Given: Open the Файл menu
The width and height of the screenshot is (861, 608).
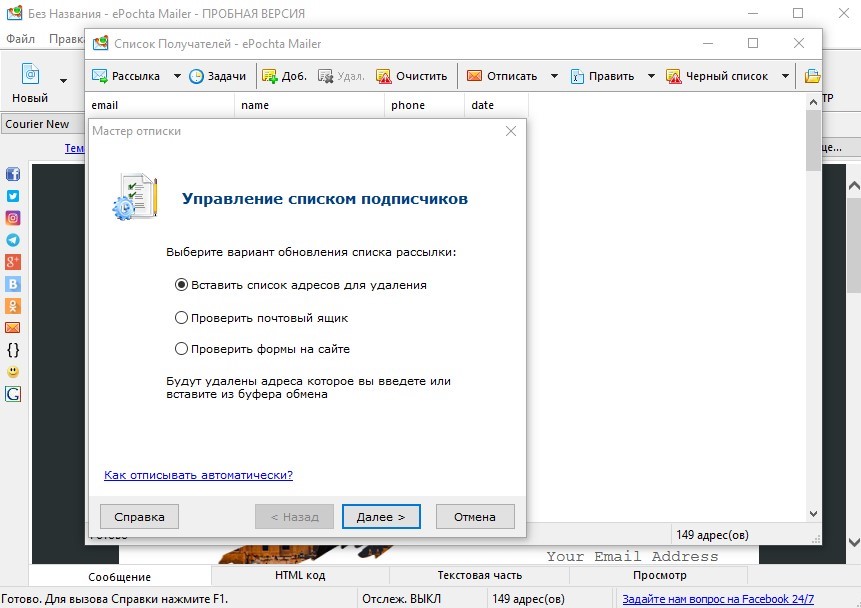Looking at the screenshot, I should click(20, 39).
